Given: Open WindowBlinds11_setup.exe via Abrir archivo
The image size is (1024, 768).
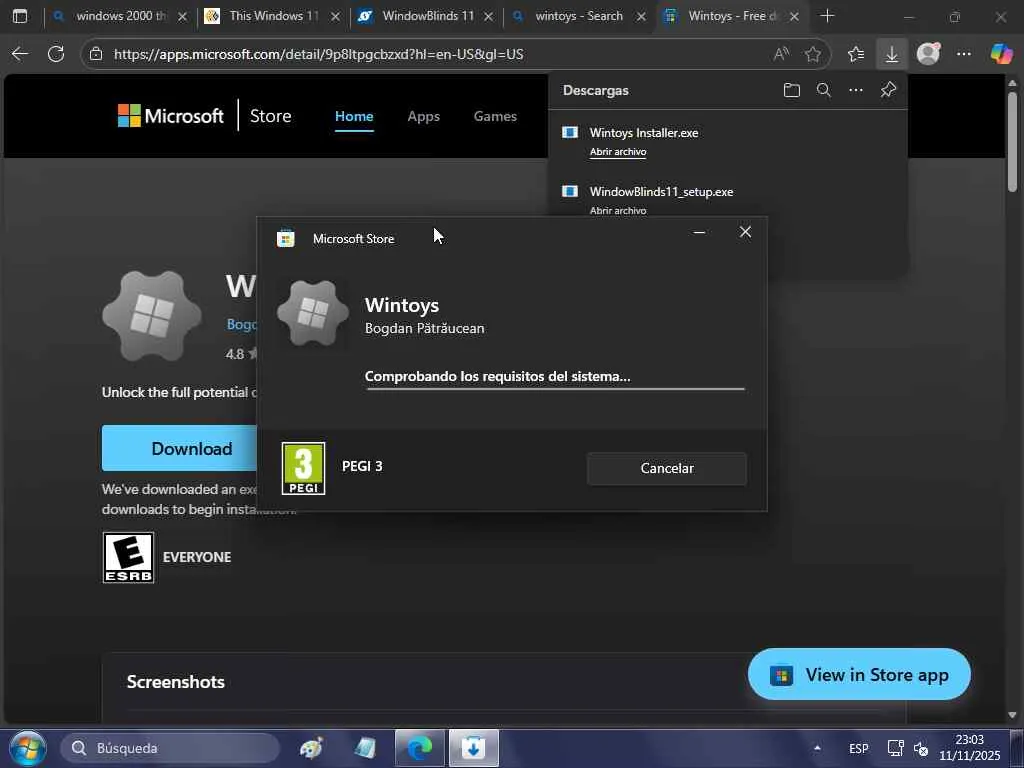Looking at the screenshot, I should 618,210.
